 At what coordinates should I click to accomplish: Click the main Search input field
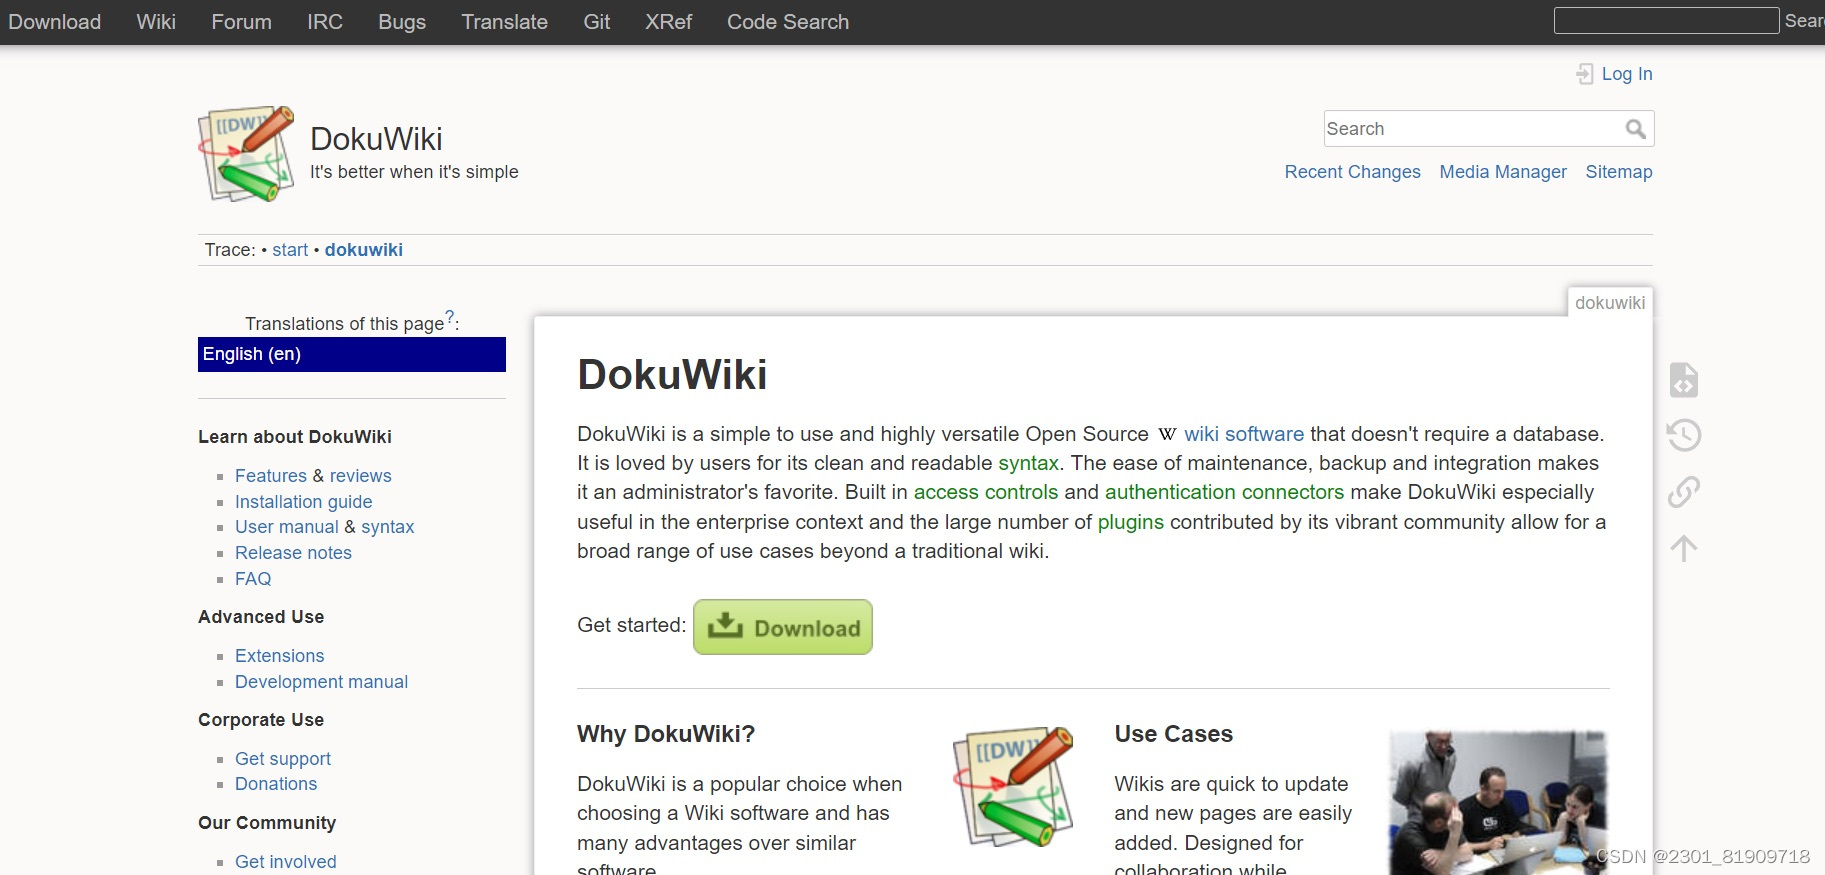click(1489, 129)
